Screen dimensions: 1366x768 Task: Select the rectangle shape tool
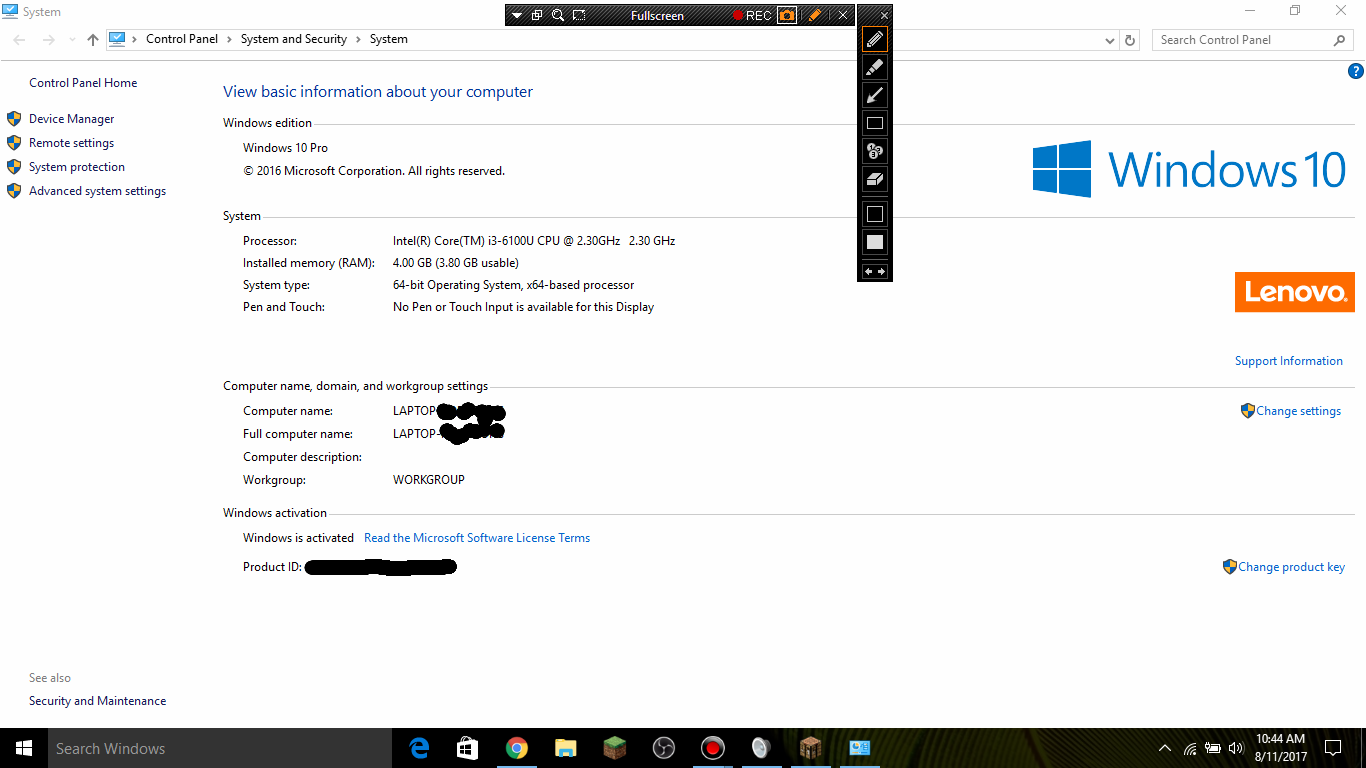875,123
